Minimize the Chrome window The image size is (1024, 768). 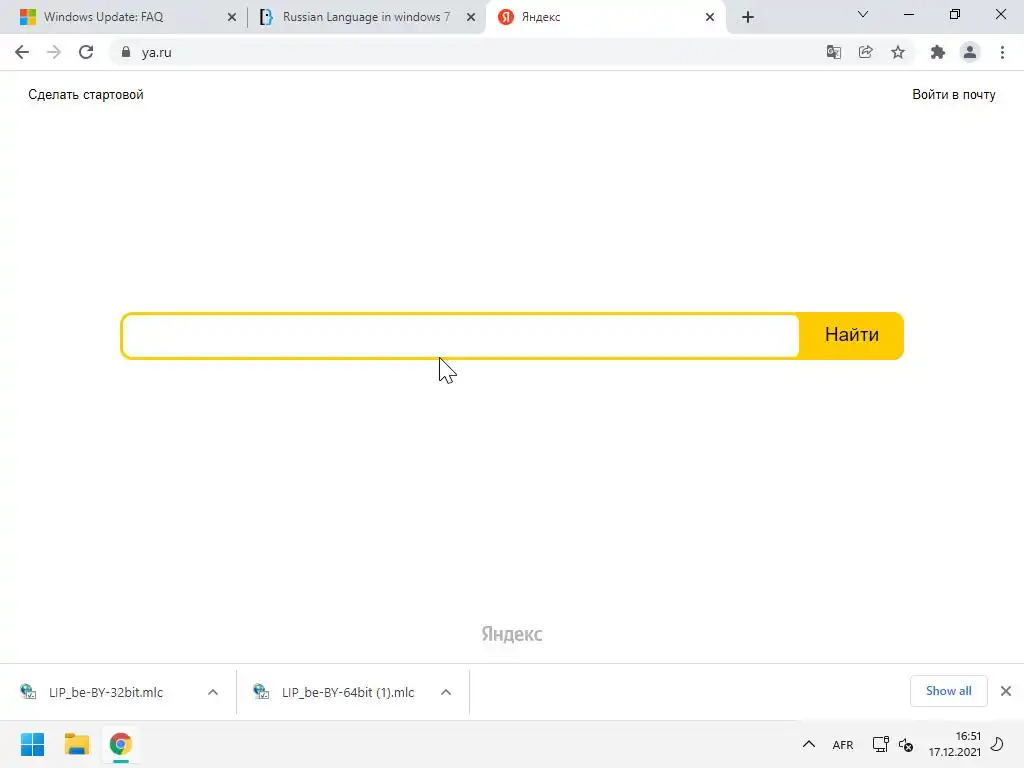(908, 14)
